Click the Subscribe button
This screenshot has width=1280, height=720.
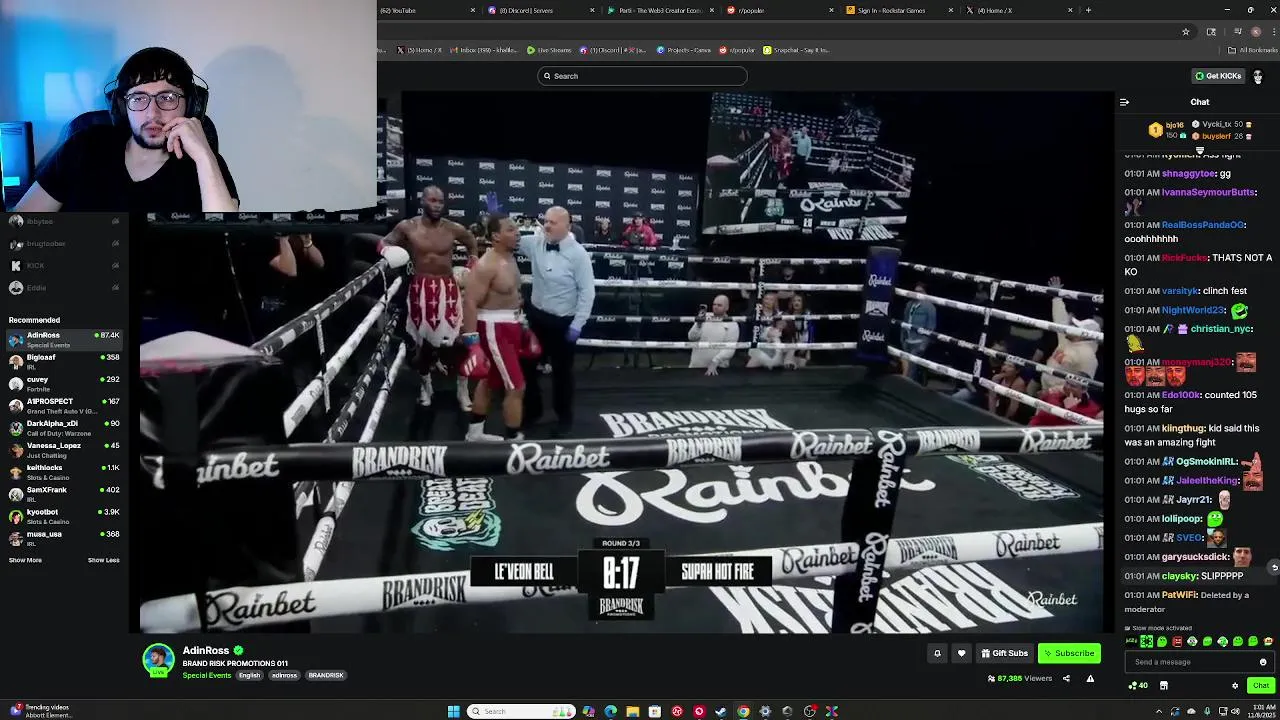coord(1069,653)
